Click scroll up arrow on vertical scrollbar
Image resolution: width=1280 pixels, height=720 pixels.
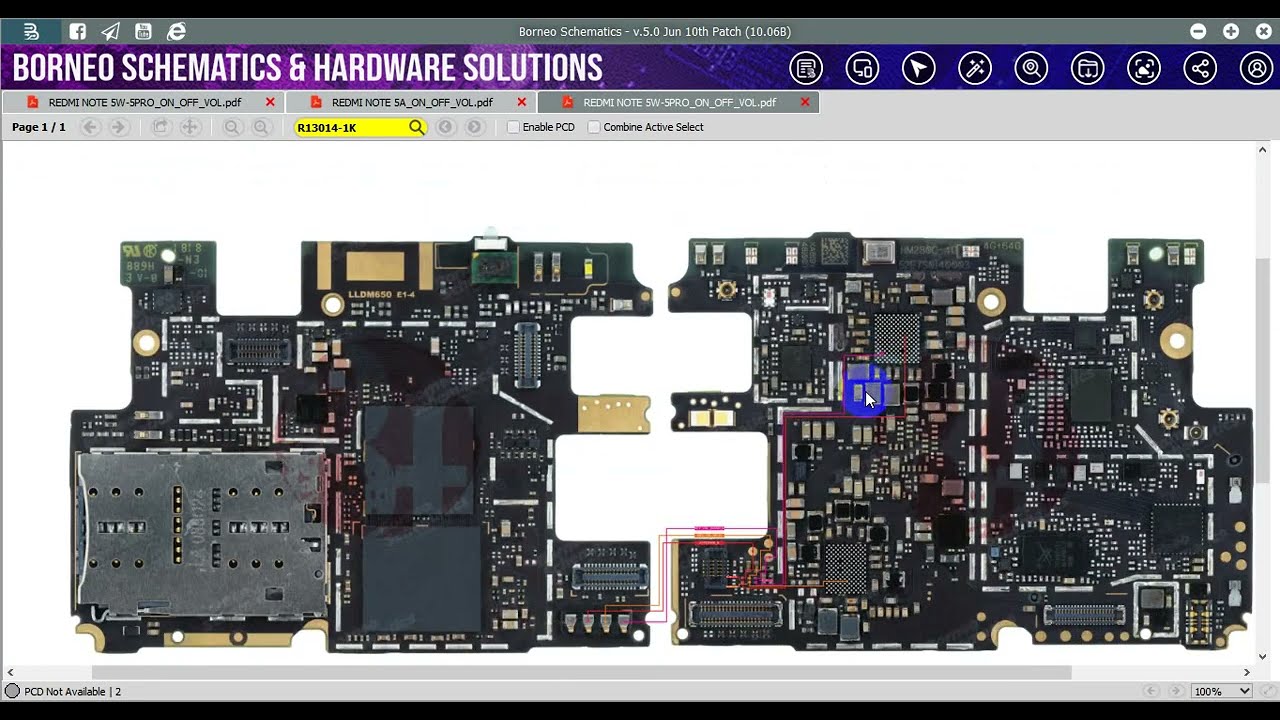click(x=1263, y=149)
